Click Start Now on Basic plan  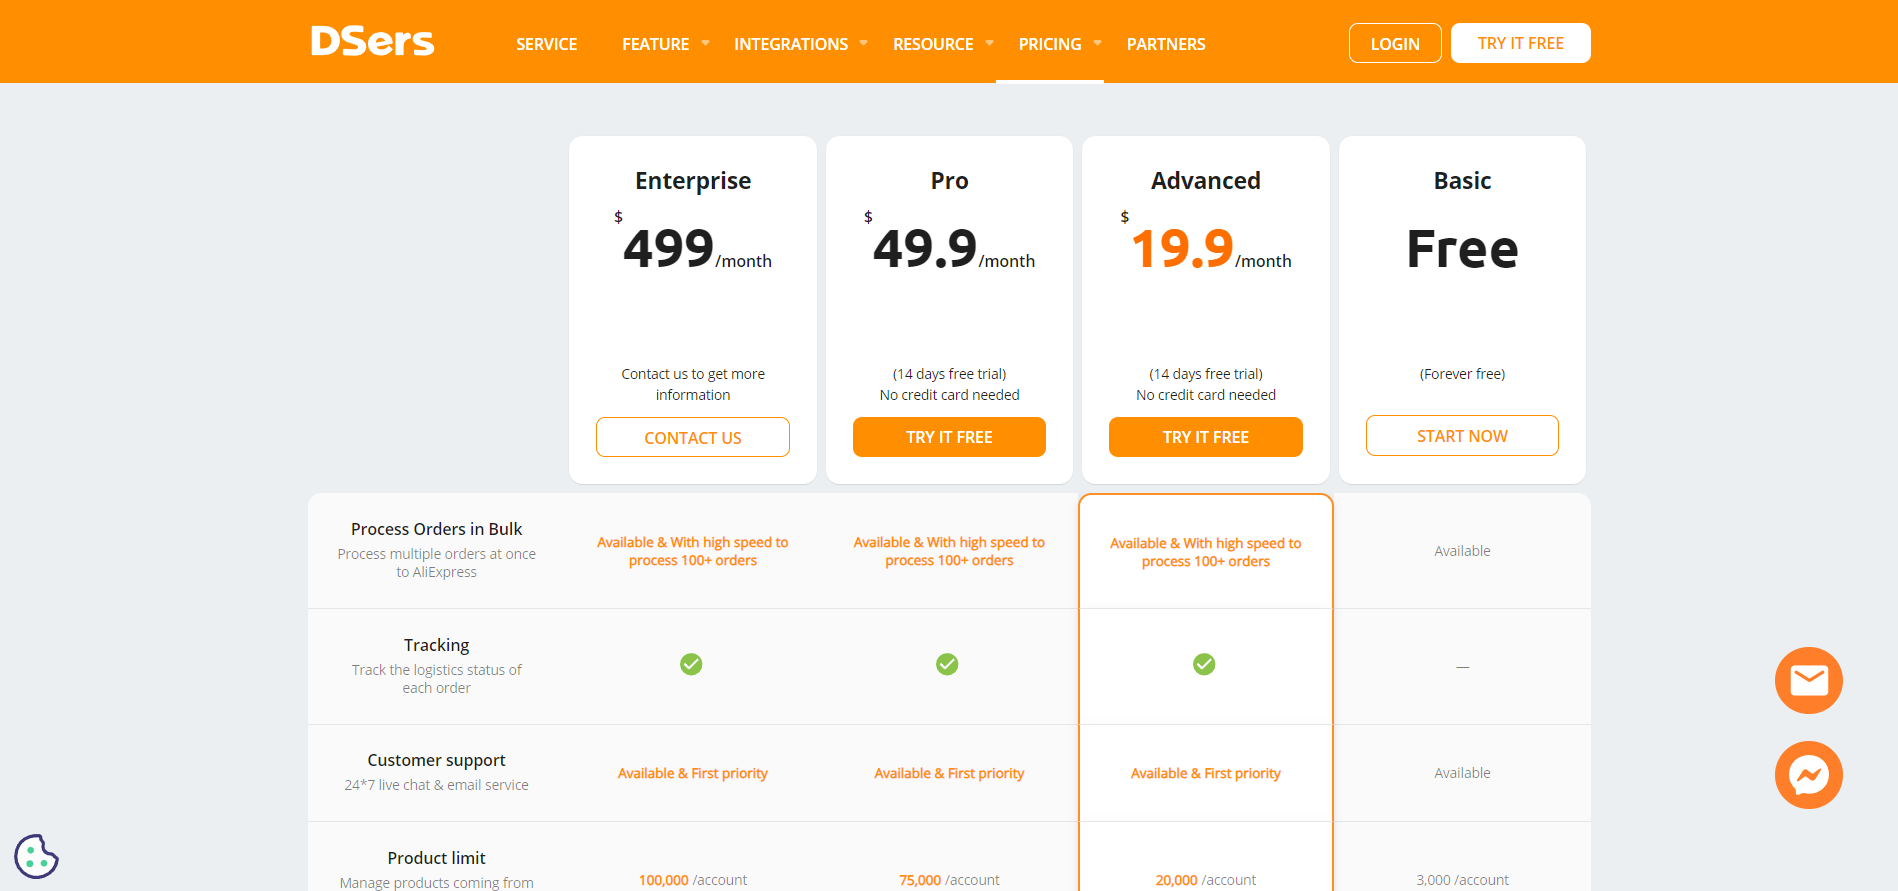click(x=1462, y=436)
